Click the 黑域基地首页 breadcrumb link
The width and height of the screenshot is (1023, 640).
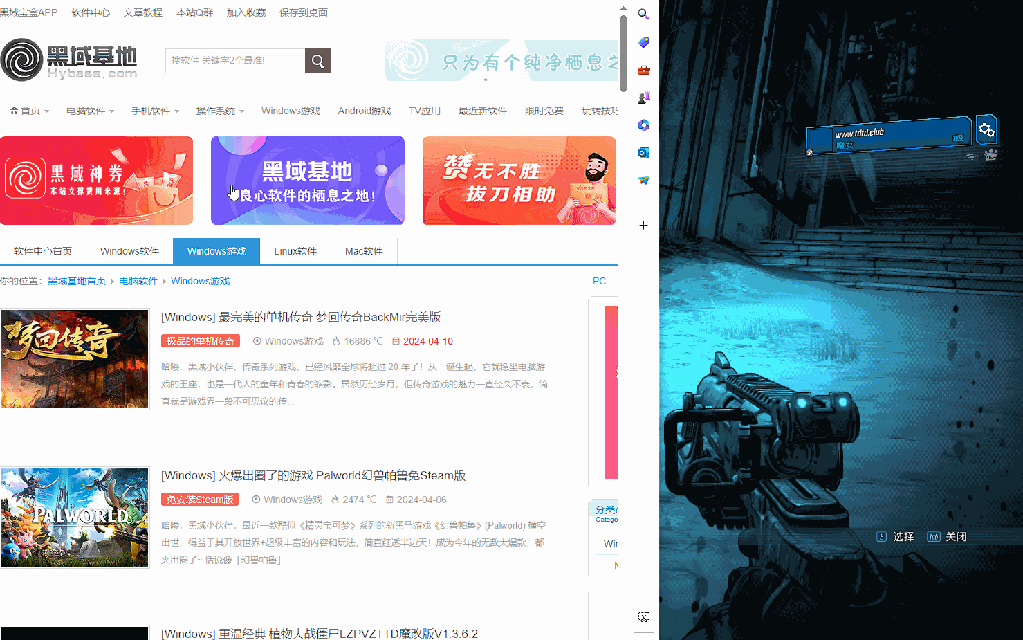76,281
